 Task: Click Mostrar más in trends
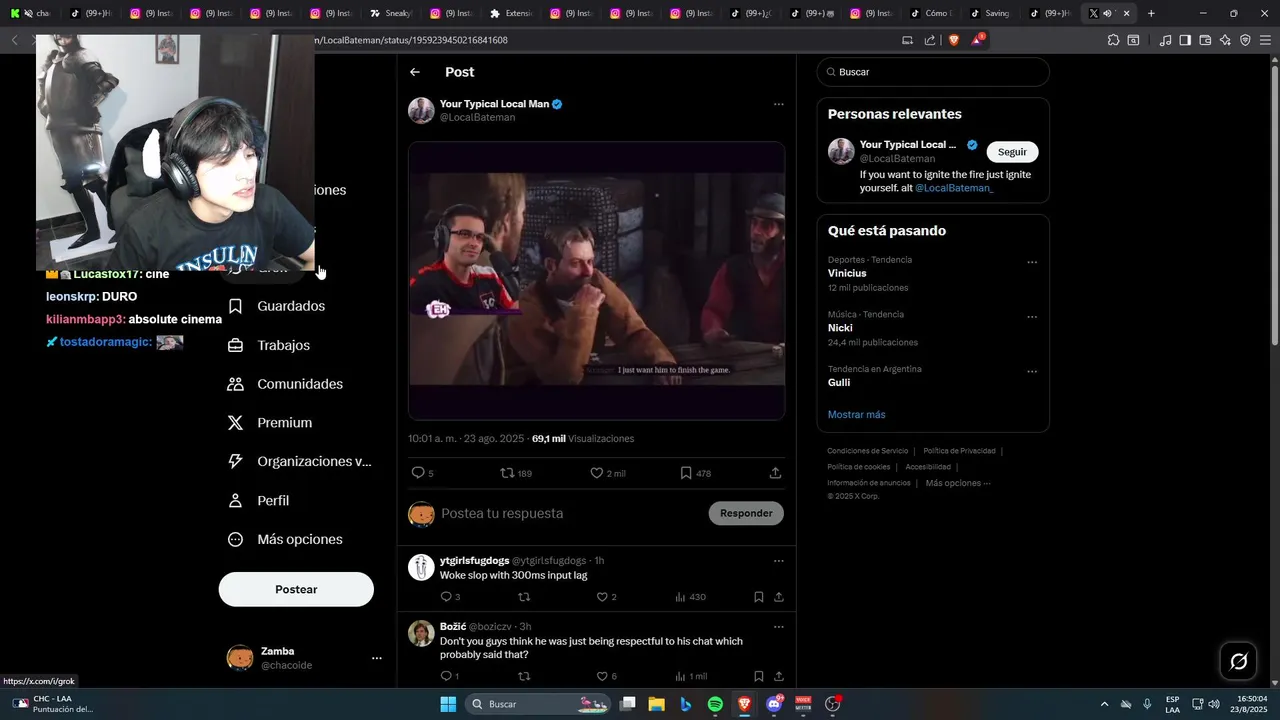point(856,414)
